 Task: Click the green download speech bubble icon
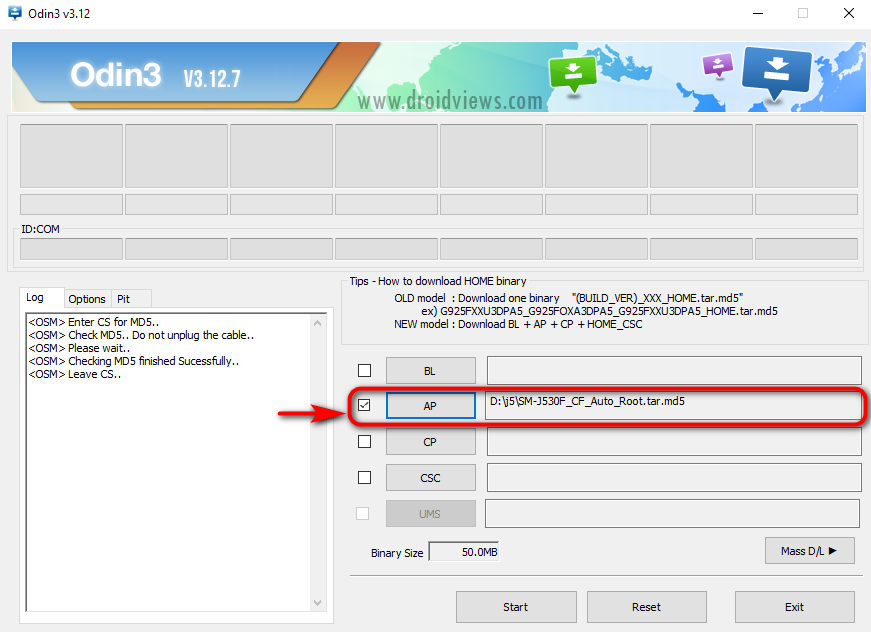[572, 71]
